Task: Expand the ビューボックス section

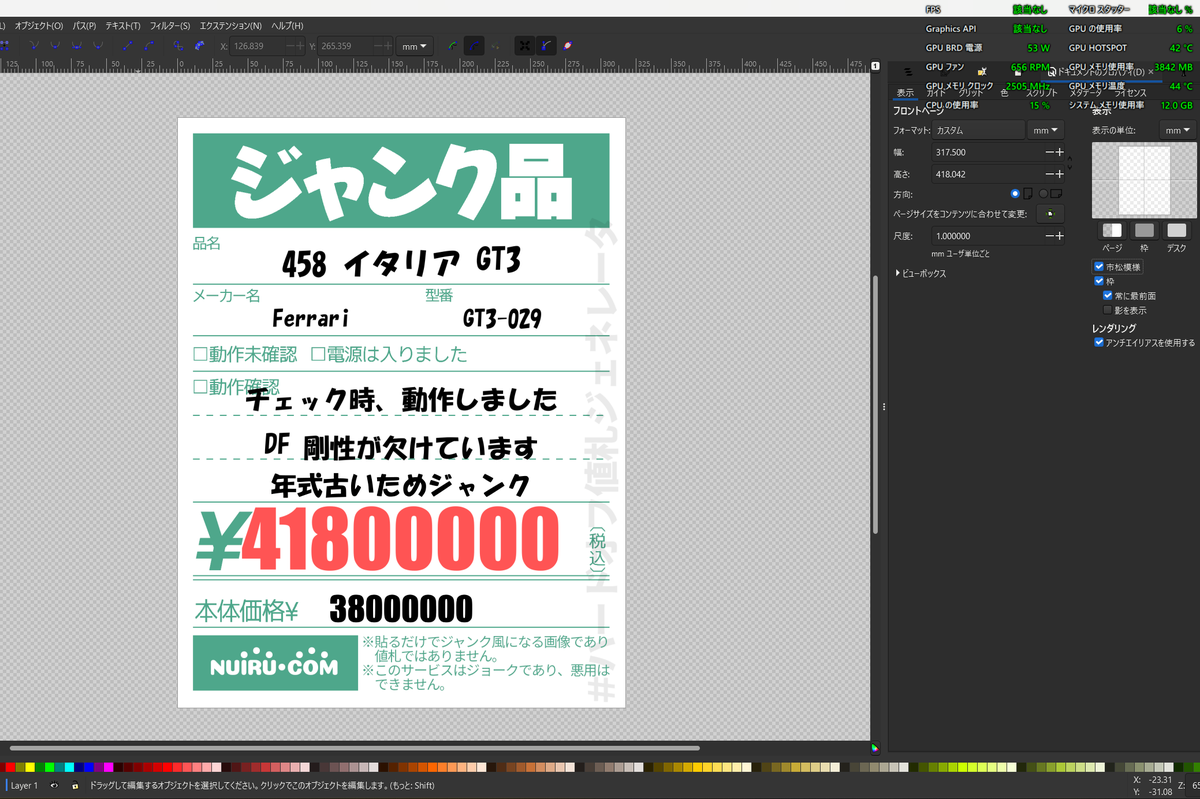Action: click(920, 273)
